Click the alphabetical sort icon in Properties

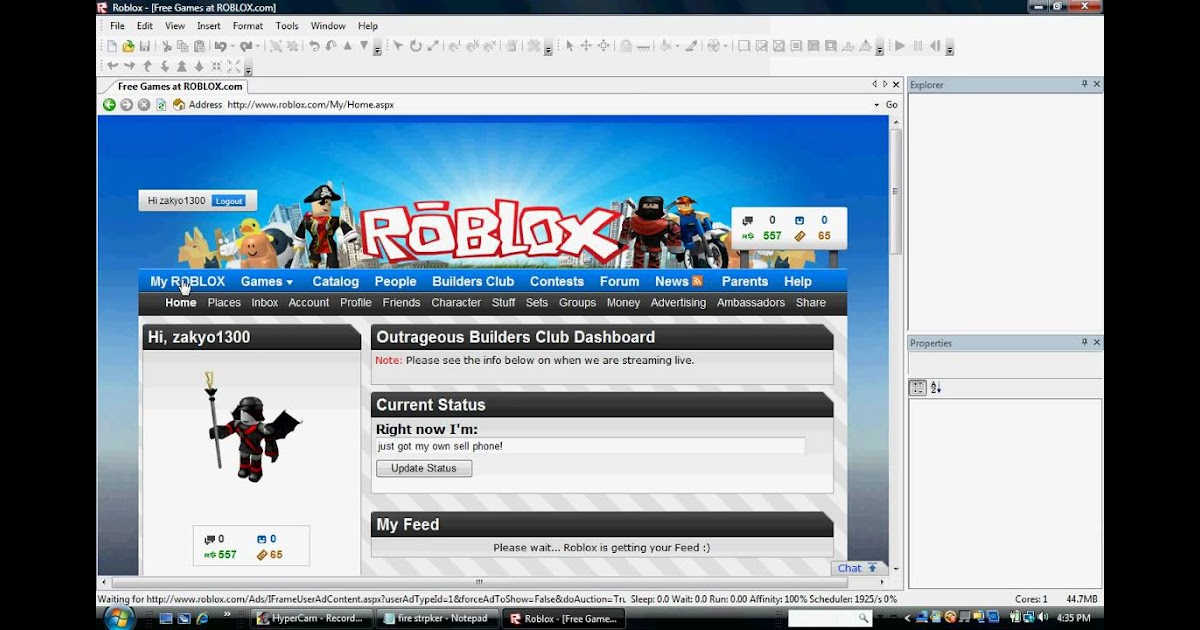click(x=936, y=388)
